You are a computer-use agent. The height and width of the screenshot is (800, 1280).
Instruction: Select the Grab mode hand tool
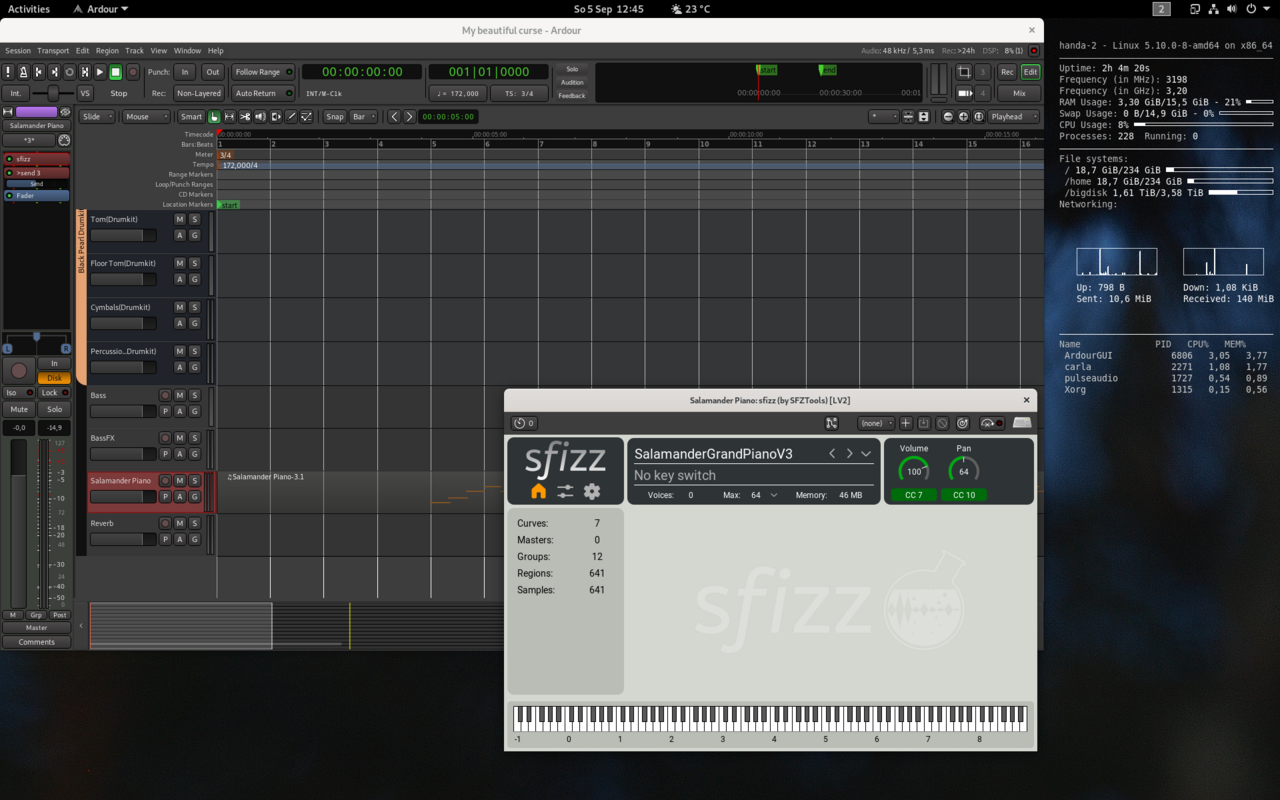point(214,117)
